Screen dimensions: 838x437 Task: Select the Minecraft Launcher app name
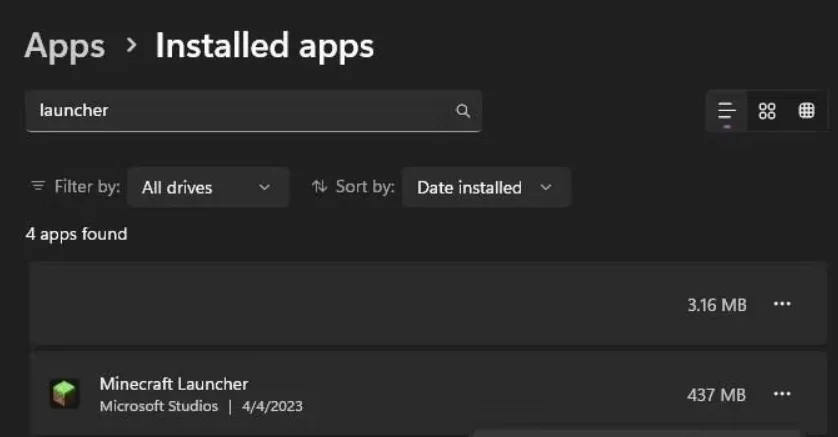pyautogui.click(x=174, y=384)
